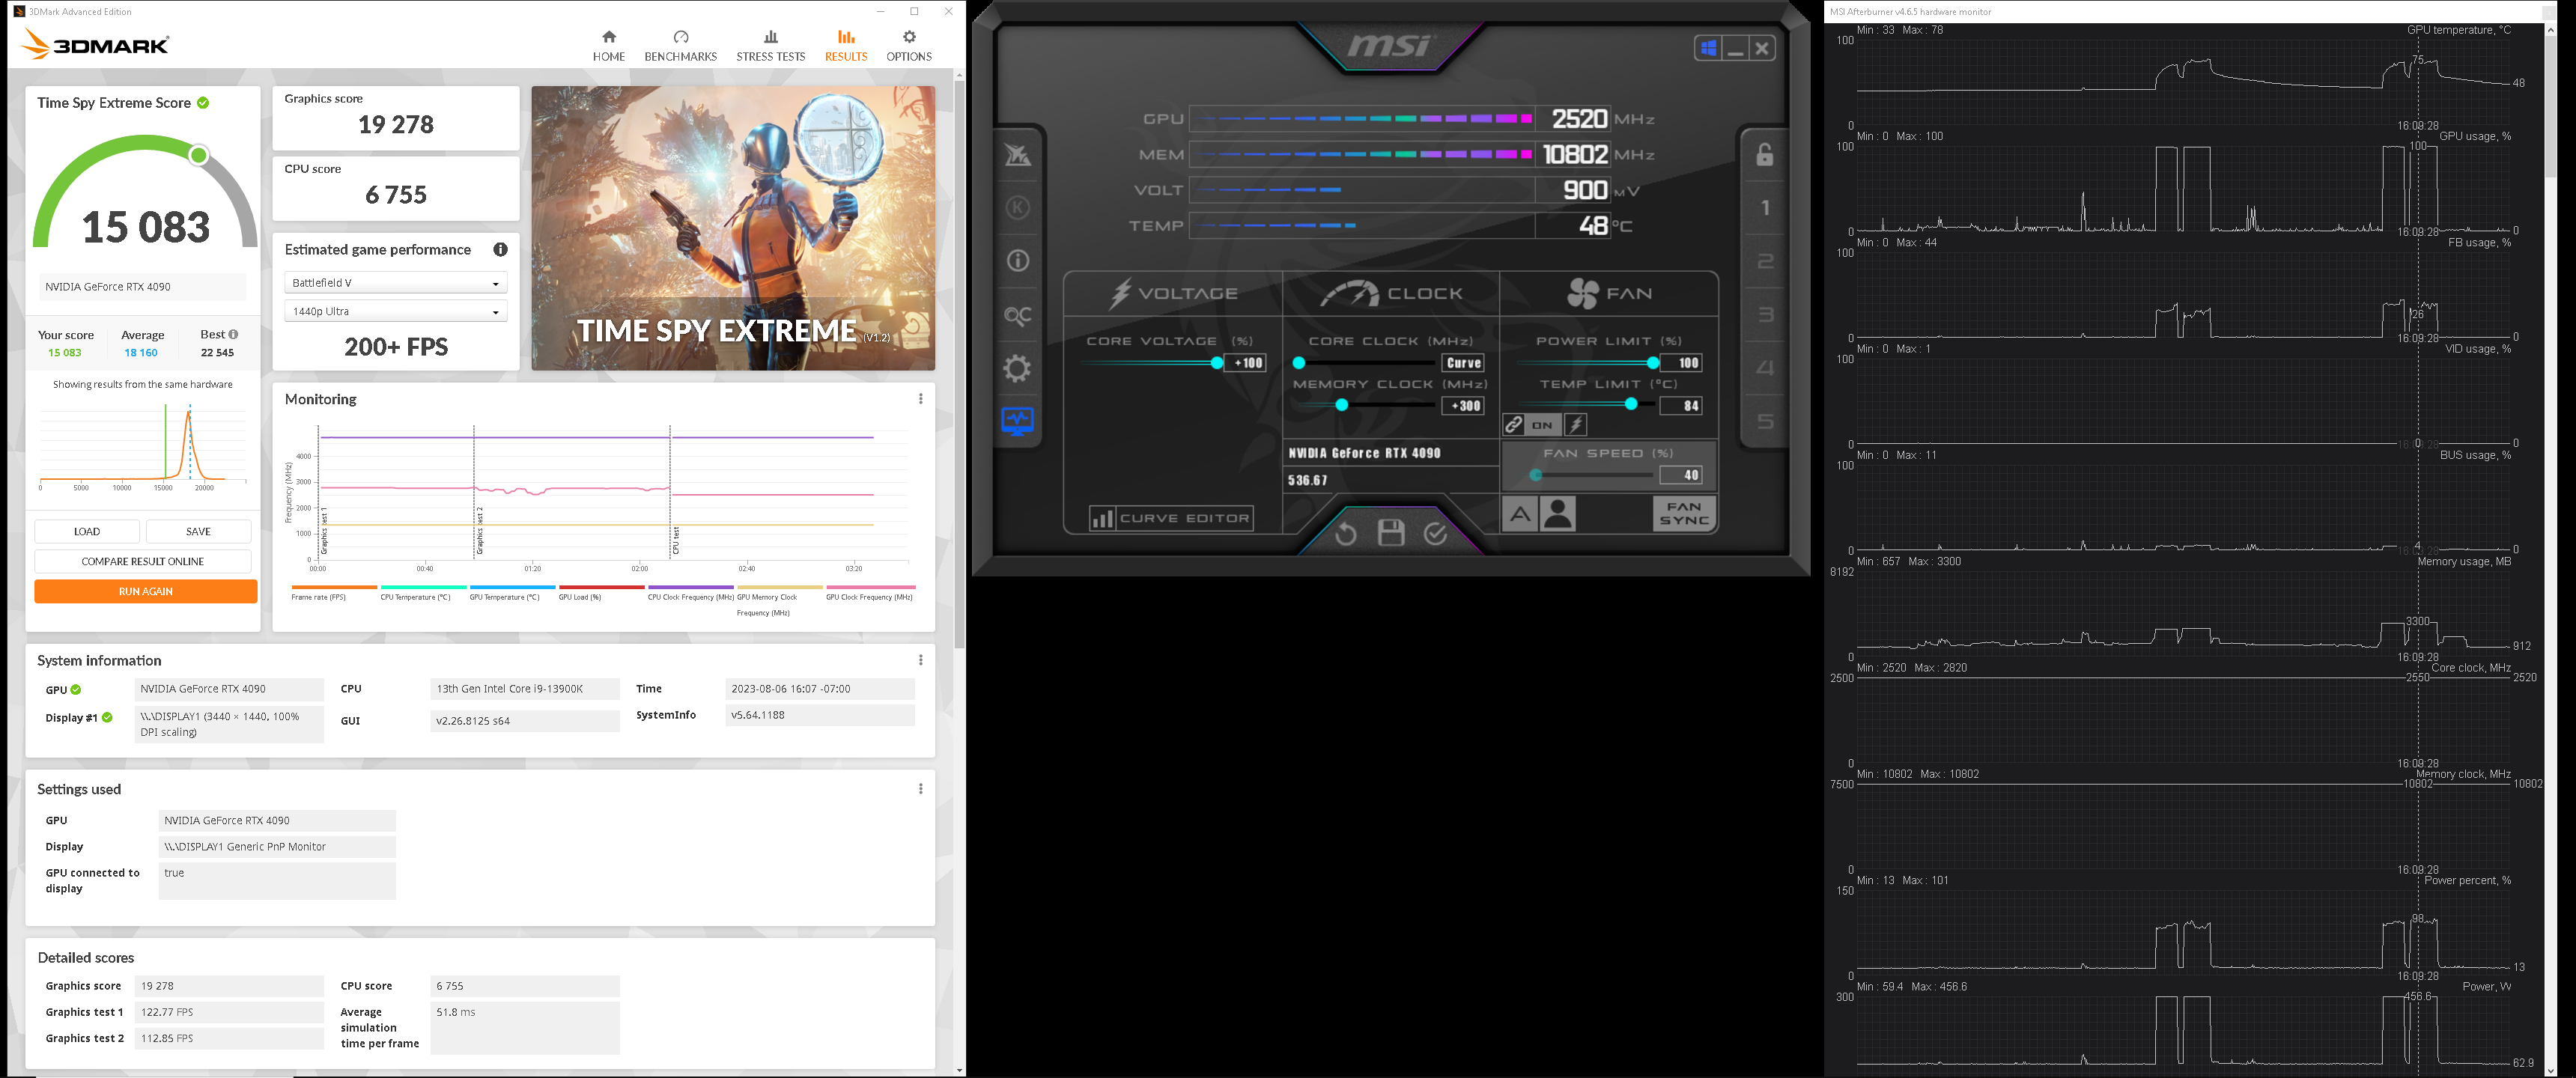Screen dimensions: 2576x1078
Task: Click the save profile floppy icon
Action: click(1390, 533)
